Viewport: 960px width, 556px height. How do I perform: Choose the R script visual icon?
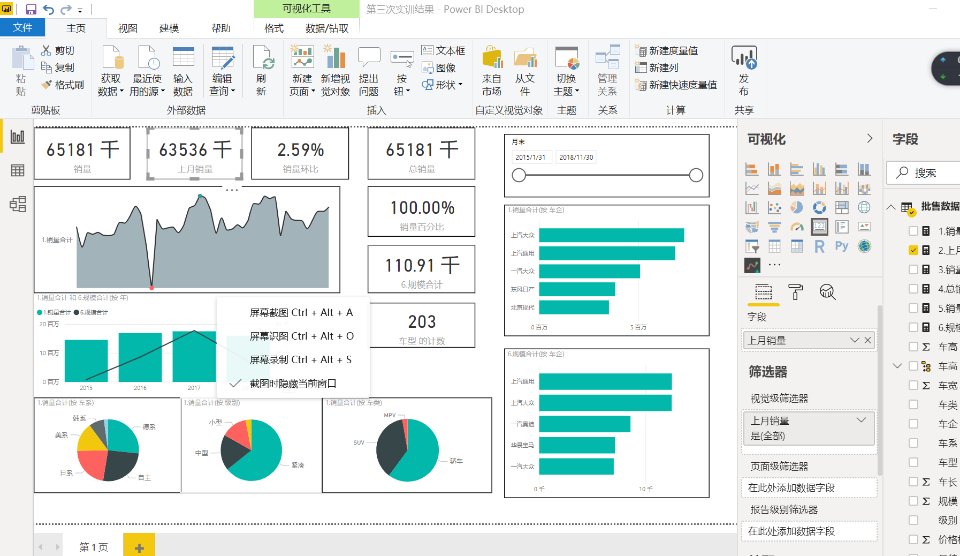coord(820,245)
